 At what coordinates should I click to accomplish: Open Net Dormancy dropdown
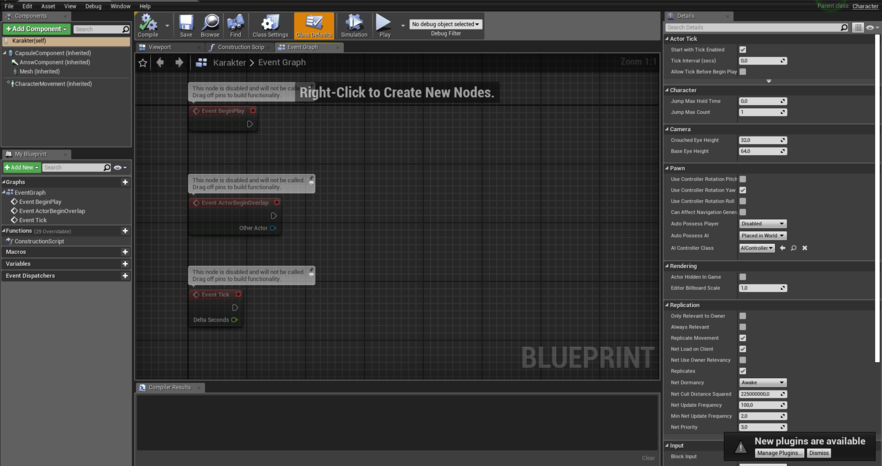[762, 383]
